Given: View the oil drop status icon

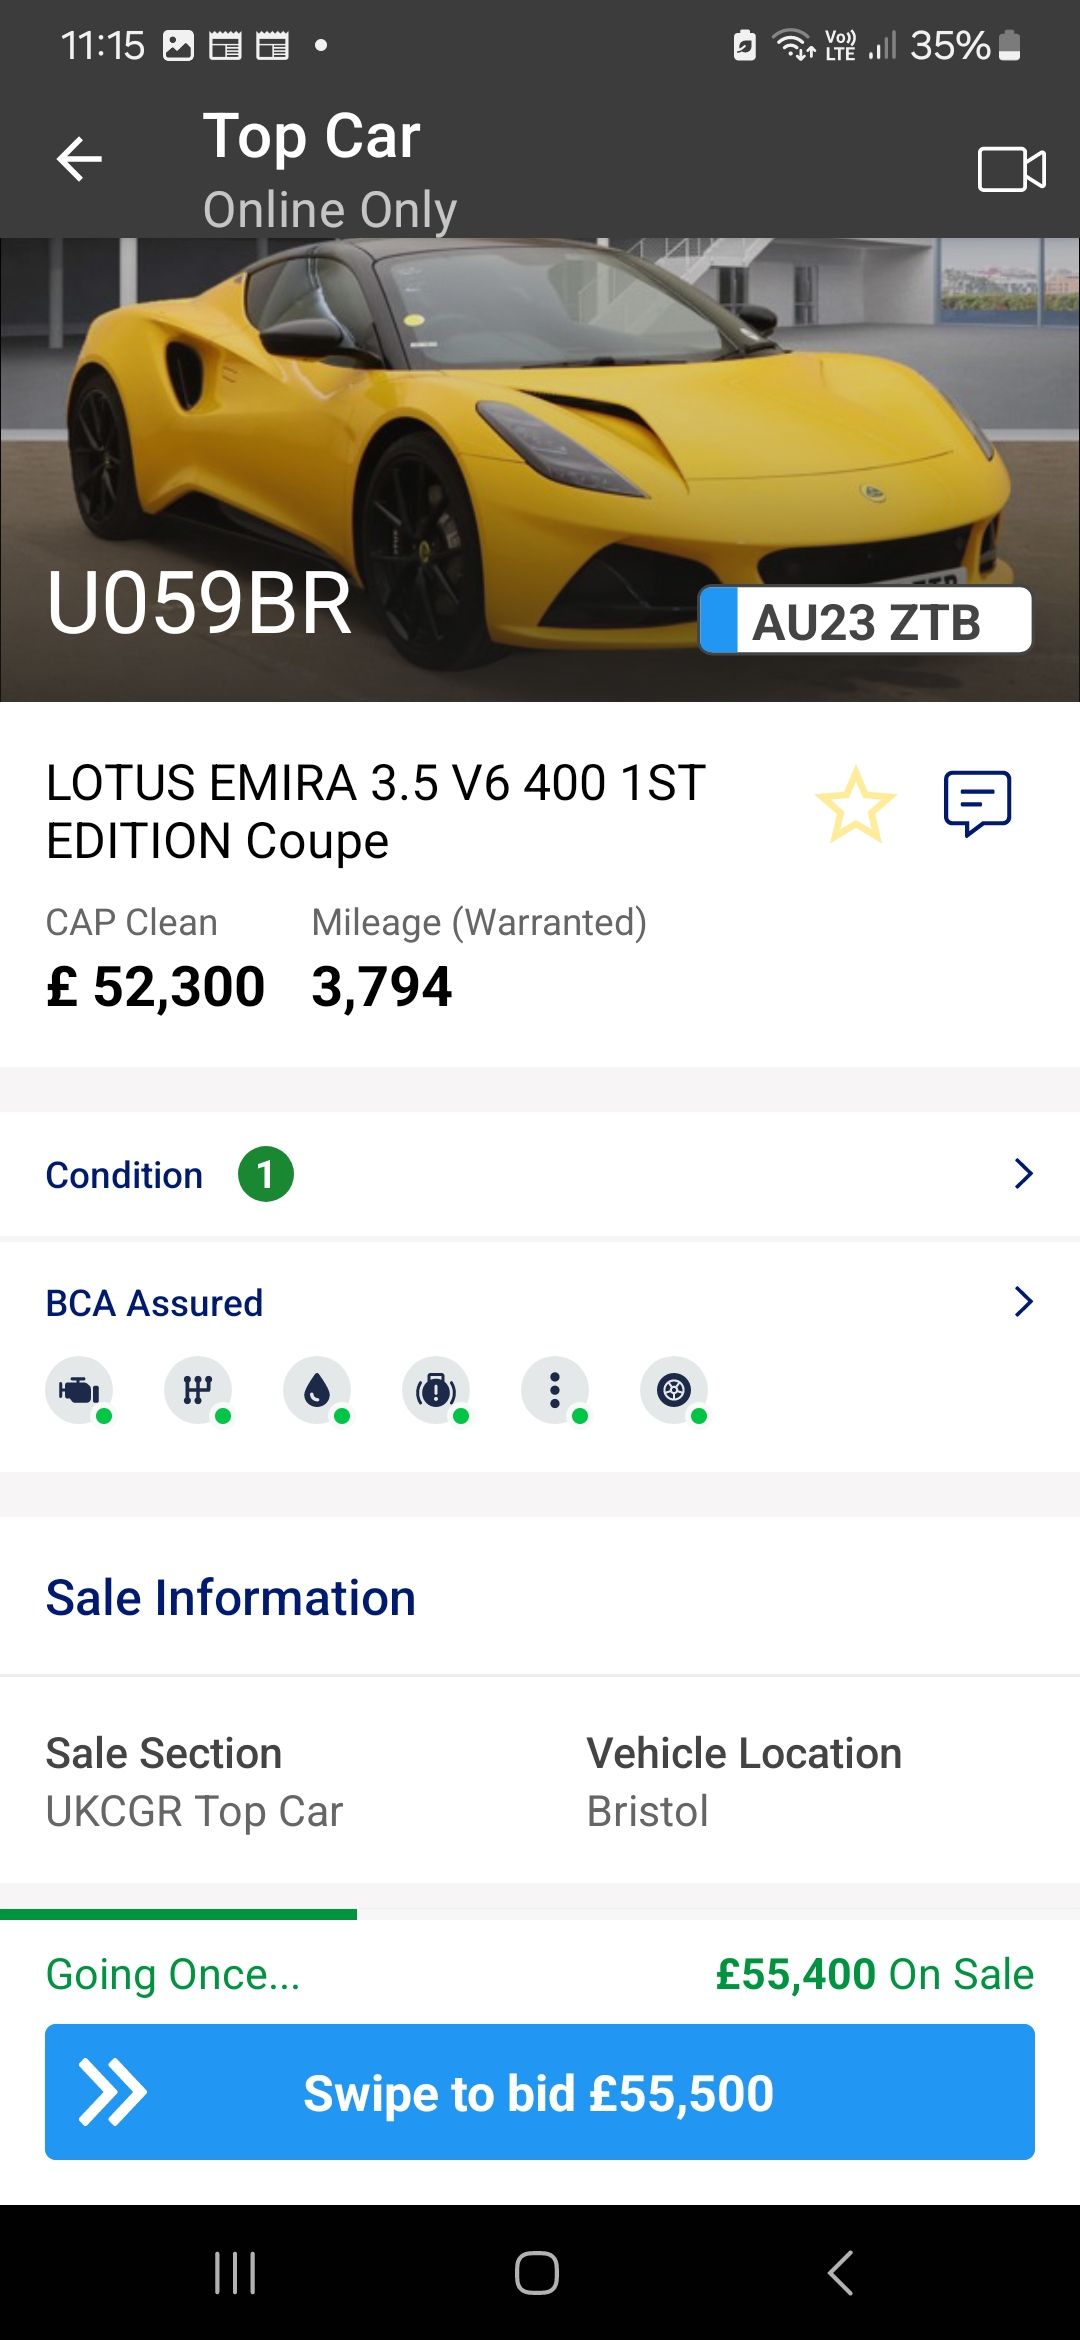Looking at the screenshot, I should [x=317, y=1390].
